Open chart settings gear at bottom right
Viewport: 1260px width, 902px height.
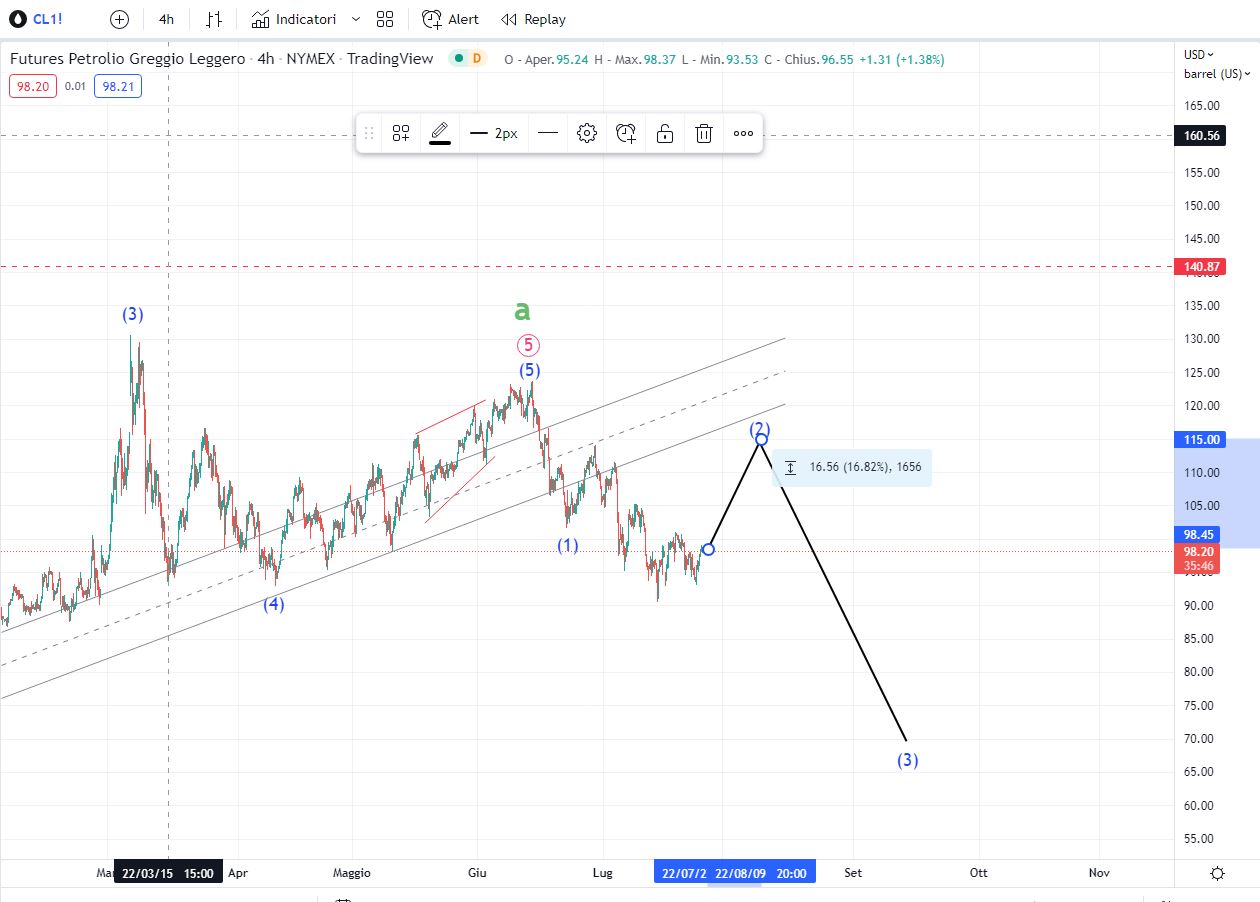[1217, 873]
